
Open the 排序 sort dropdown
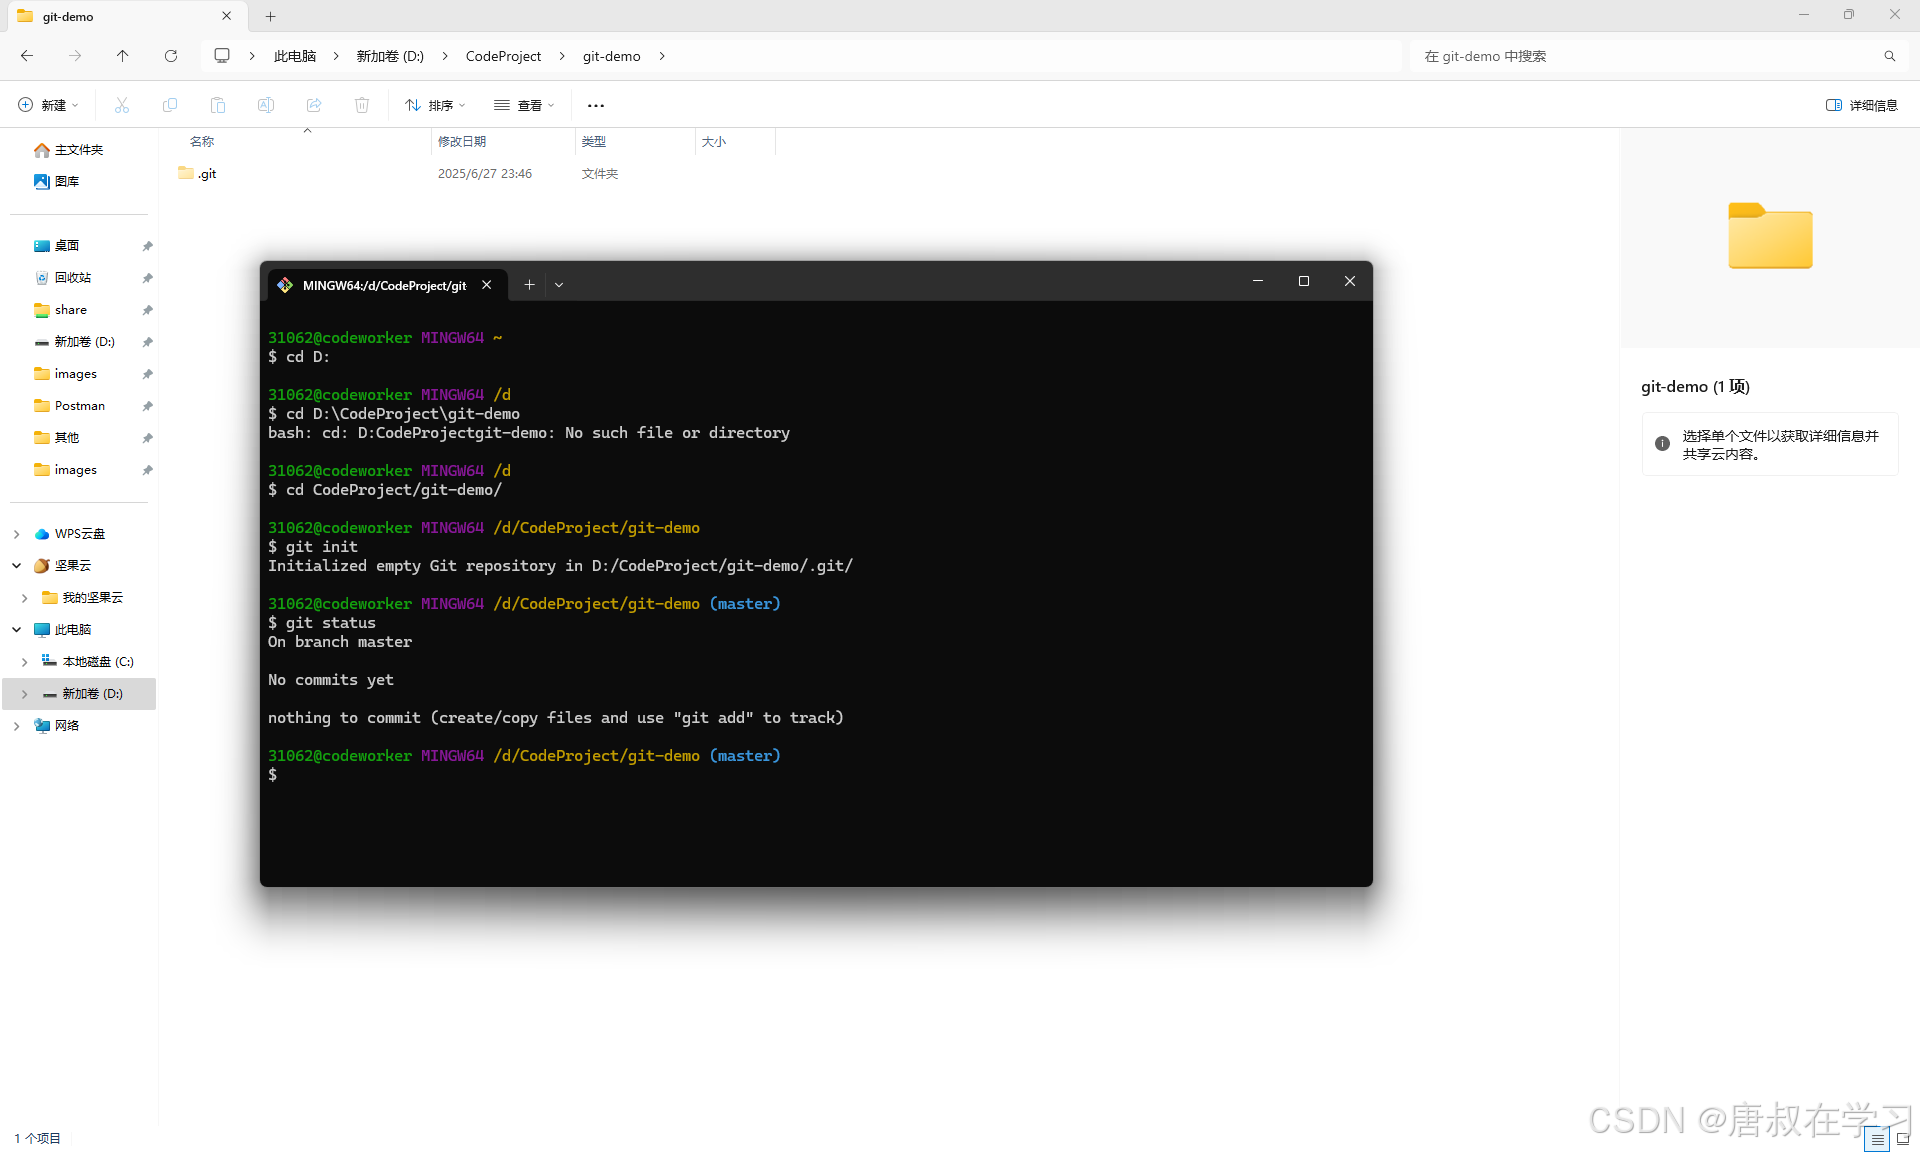(435, 105)
